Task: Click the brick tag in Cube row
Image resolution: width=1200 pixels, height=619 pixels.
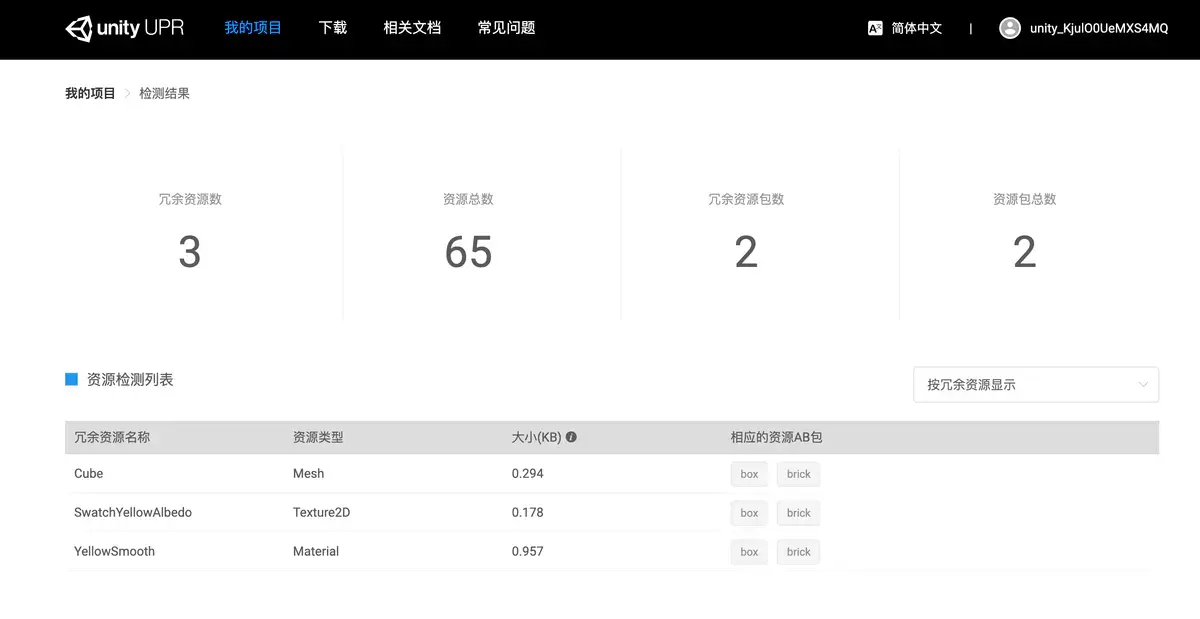Action: point(798,474)
